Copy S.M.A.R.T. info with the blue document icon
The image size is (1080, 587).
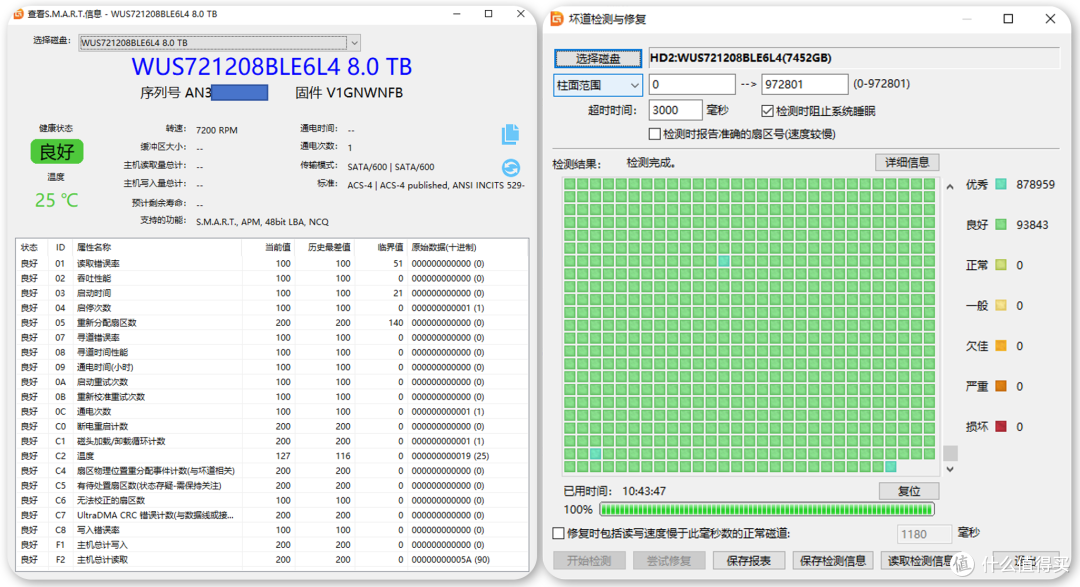tap(510, 134)
